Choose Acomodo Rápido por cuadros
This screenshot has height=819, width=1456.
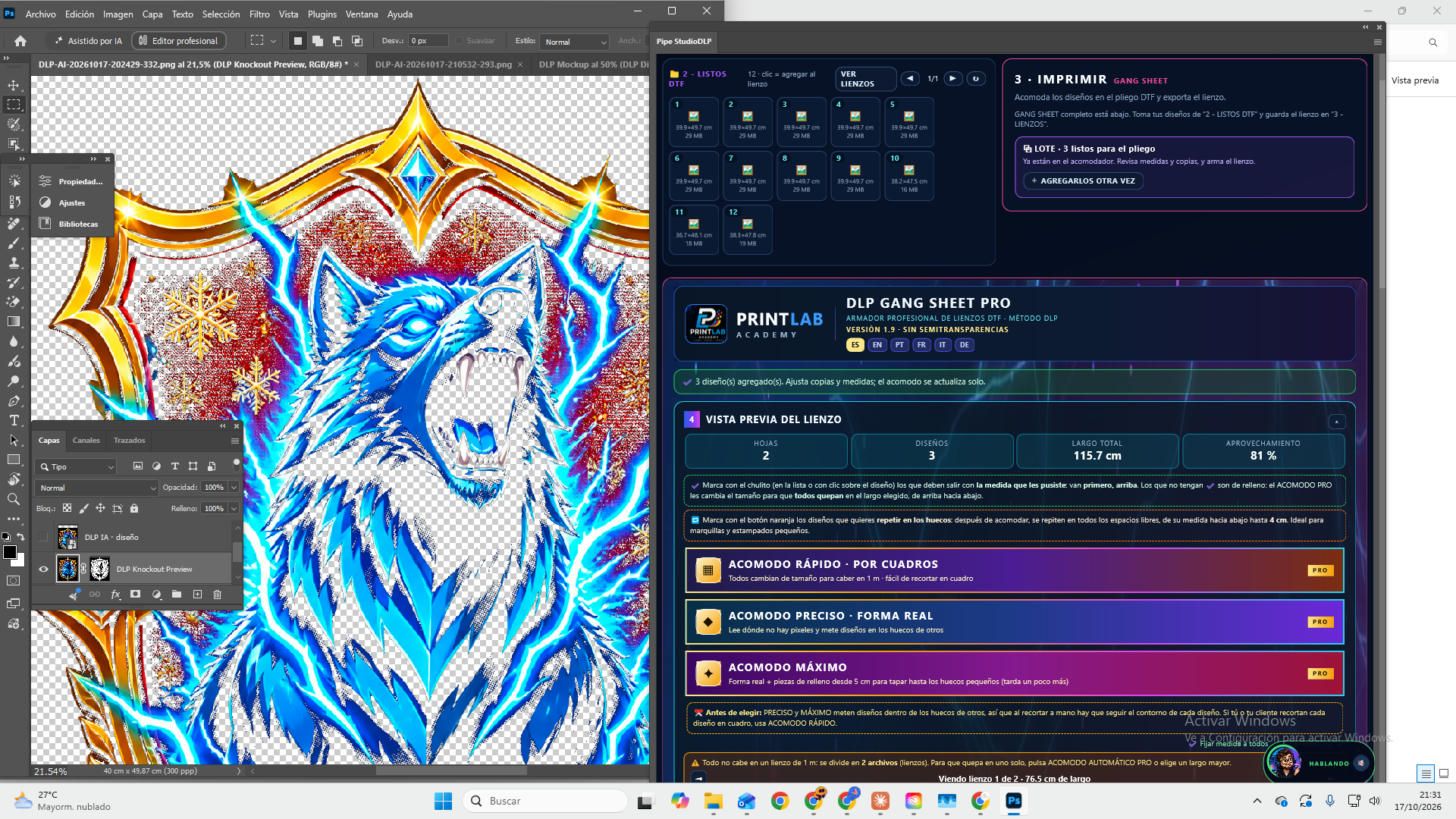1014,570
